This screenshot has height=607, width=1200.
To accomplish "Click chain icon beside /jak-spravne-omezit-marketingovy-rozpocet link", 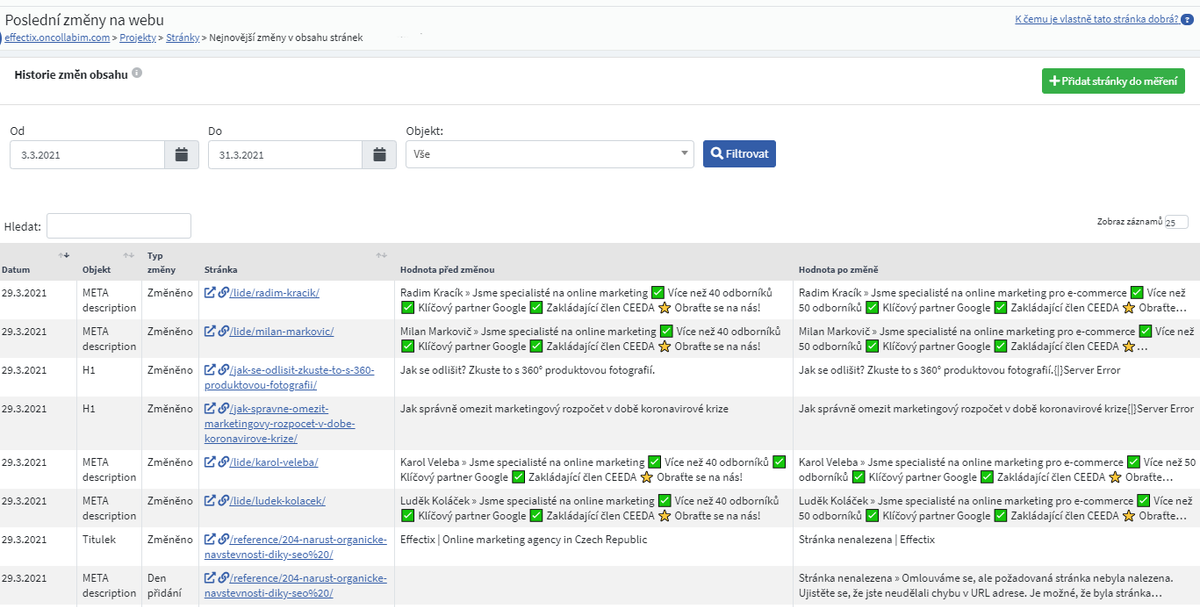I will (224, 409).
